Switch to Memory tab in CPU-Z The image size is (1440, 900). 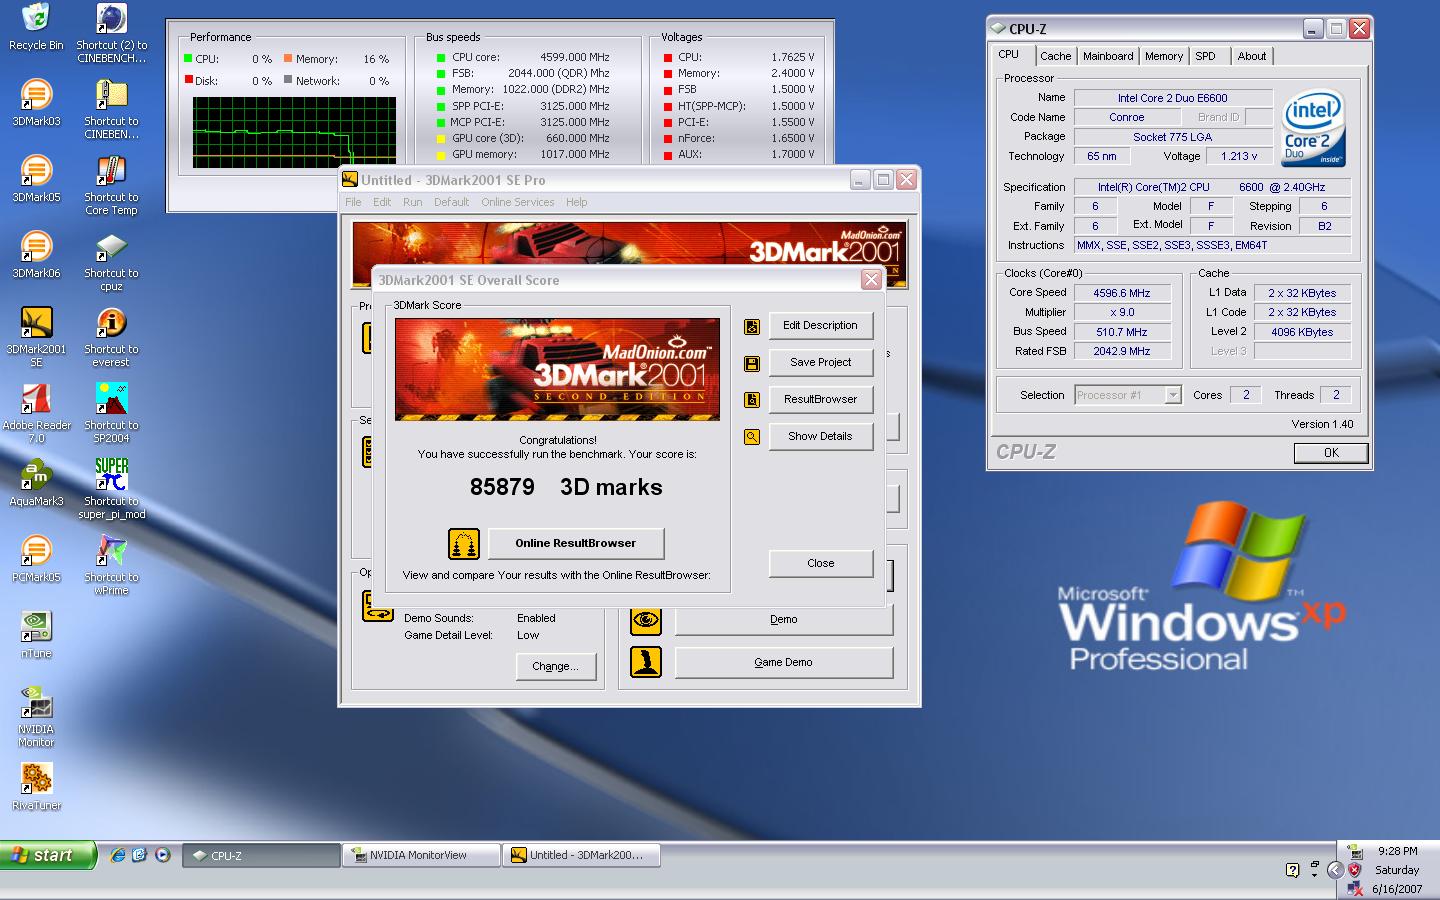click(1164, 57)
